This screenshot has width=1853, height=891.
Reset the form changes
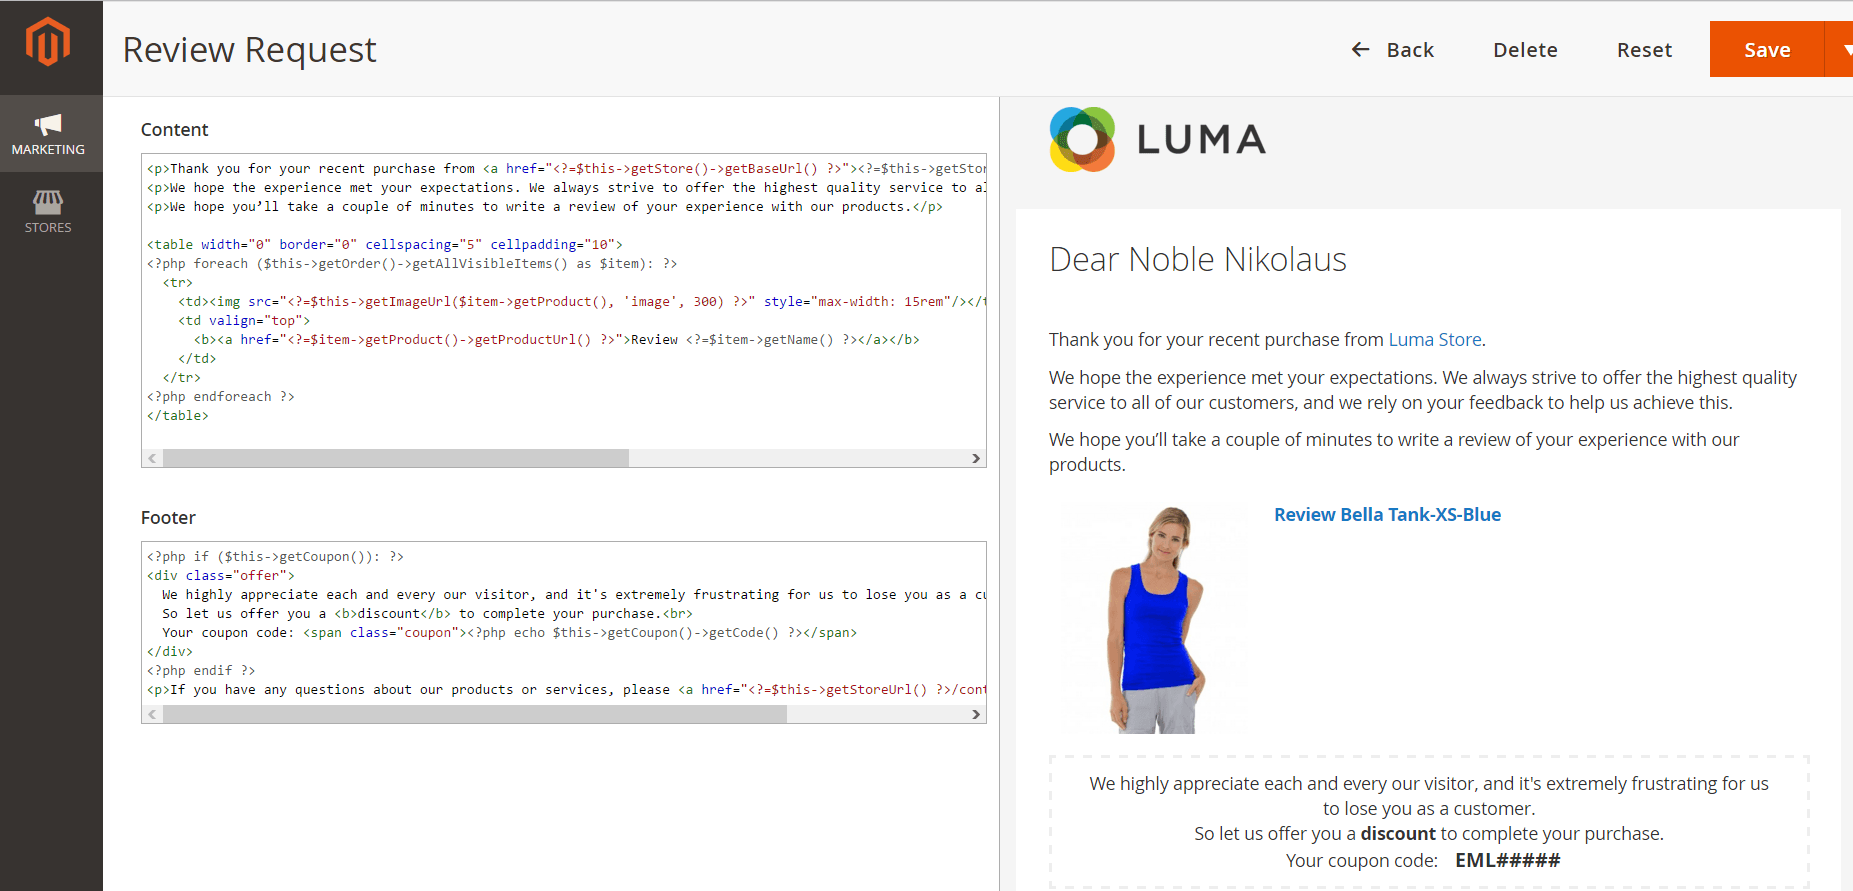pos(1644,50)
